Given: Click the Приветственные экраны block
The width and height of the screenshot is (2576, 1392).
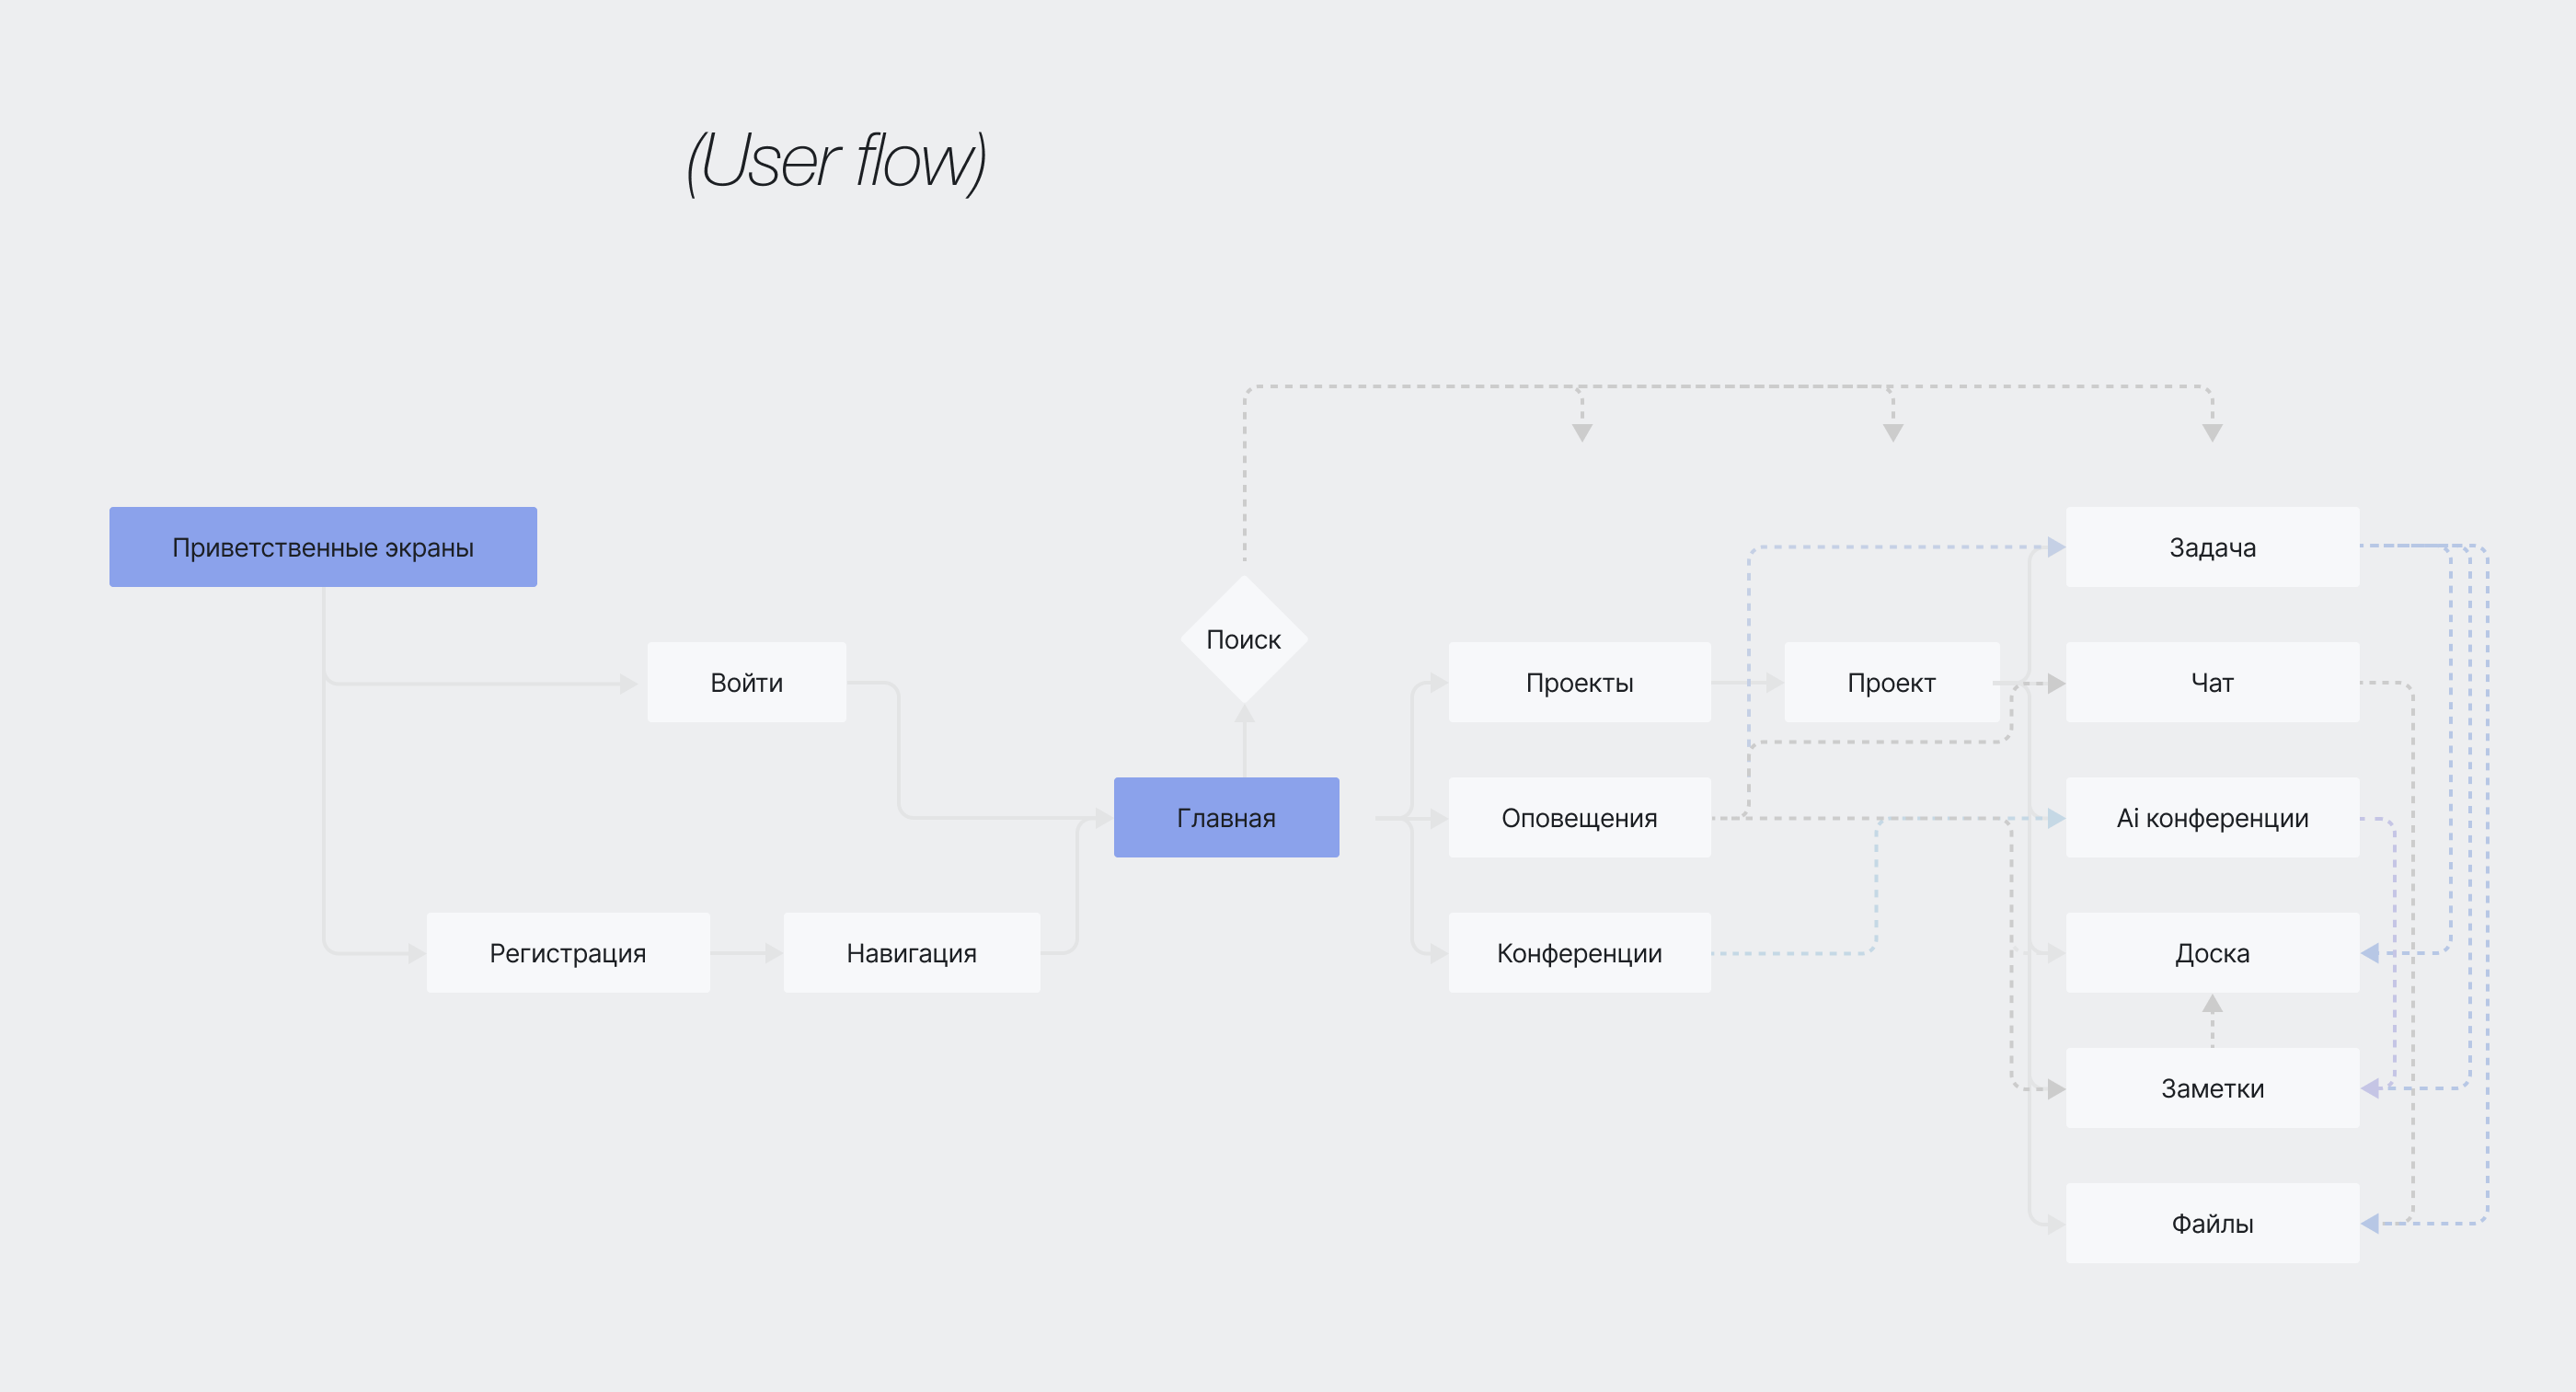Looking at the screenshot, I should tap(322, 547).
